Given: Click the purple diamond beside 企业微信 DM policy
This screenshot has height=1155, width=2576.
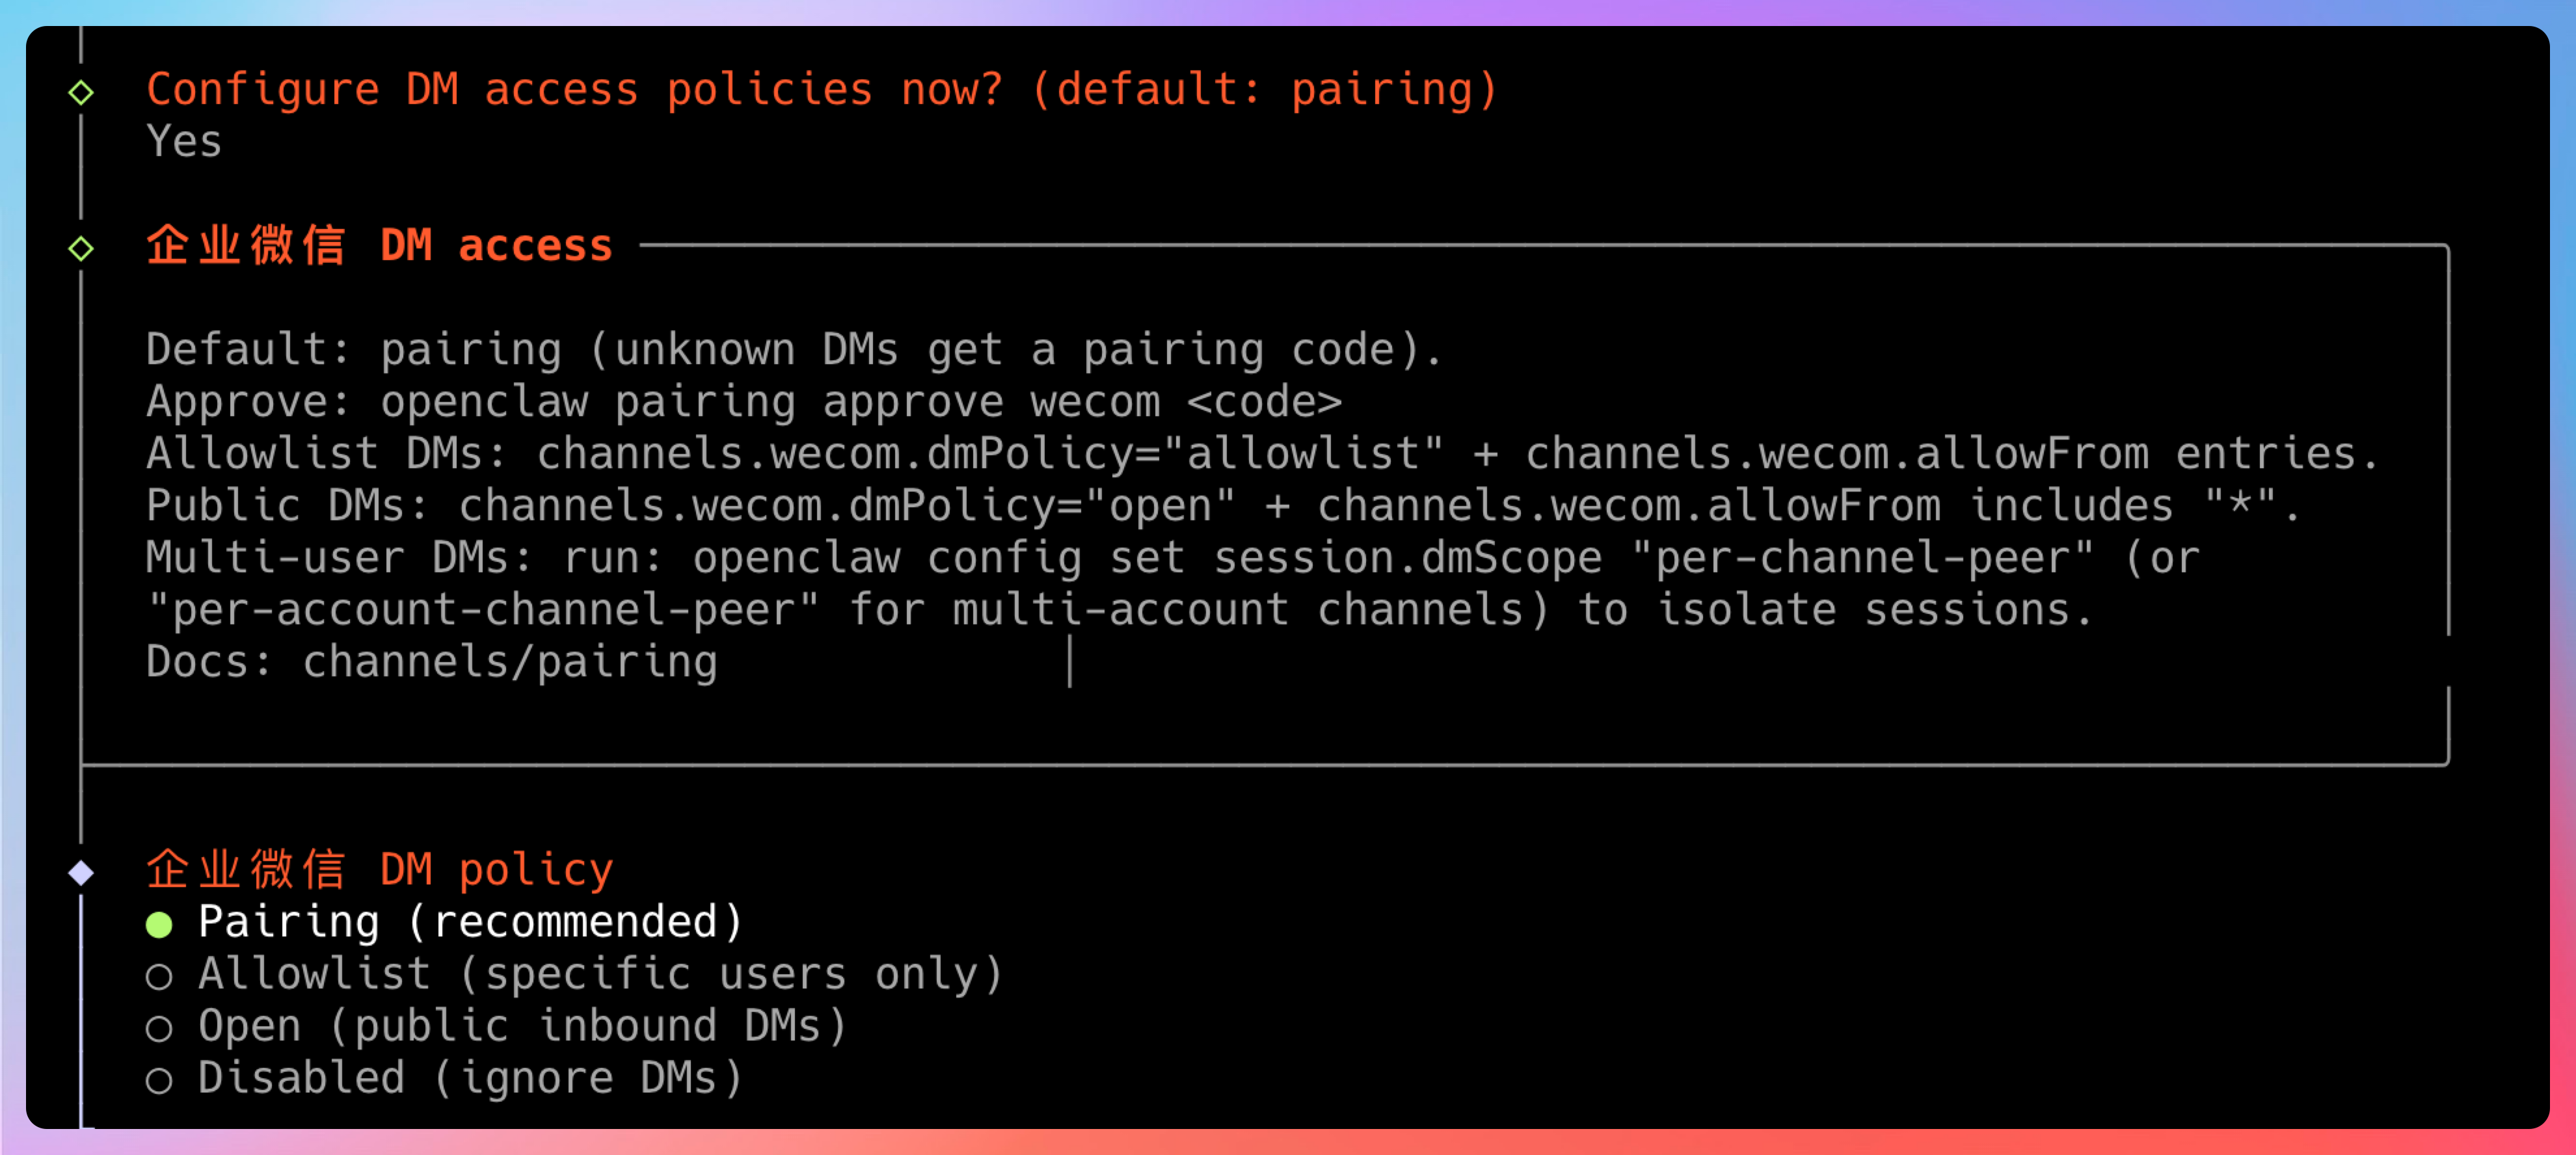Looking at the screenshot, I should click(x=81, y=873).
